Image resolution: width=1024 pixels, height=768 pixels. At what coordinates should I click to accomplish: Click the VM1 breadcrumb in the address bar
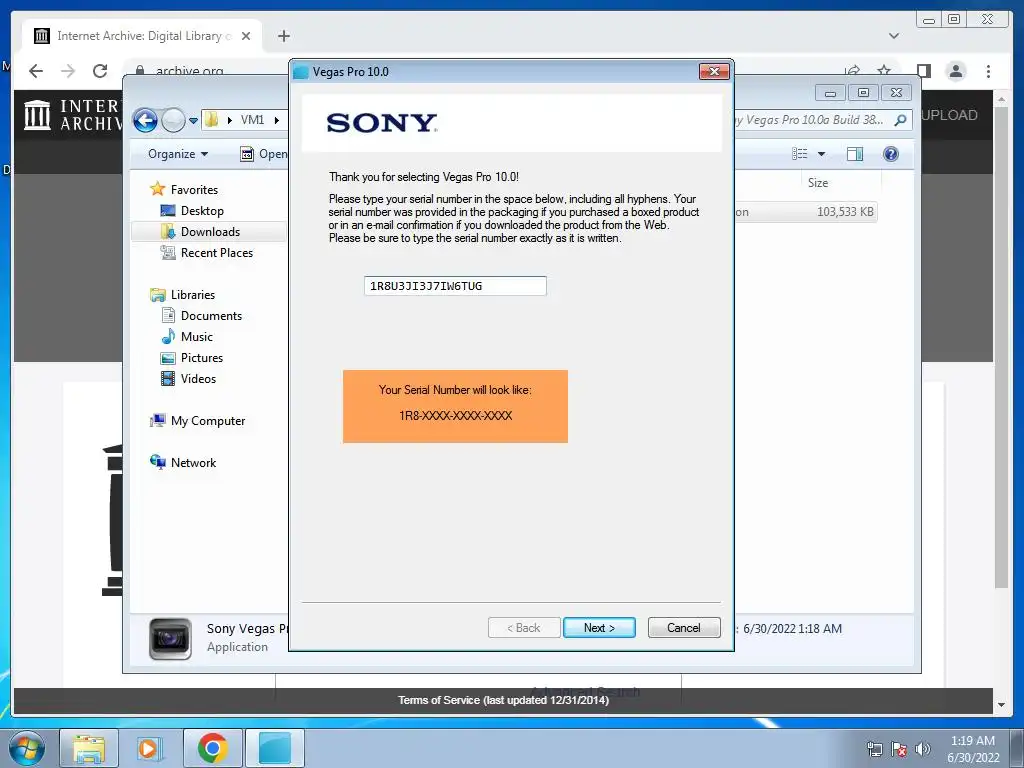click(x=252, y=120)
